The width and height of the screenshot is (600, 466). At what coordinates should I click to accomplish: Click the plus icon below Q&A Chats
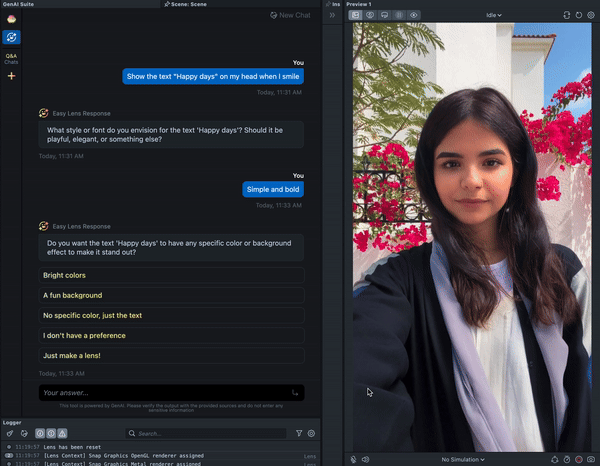(x=12, y=76)
